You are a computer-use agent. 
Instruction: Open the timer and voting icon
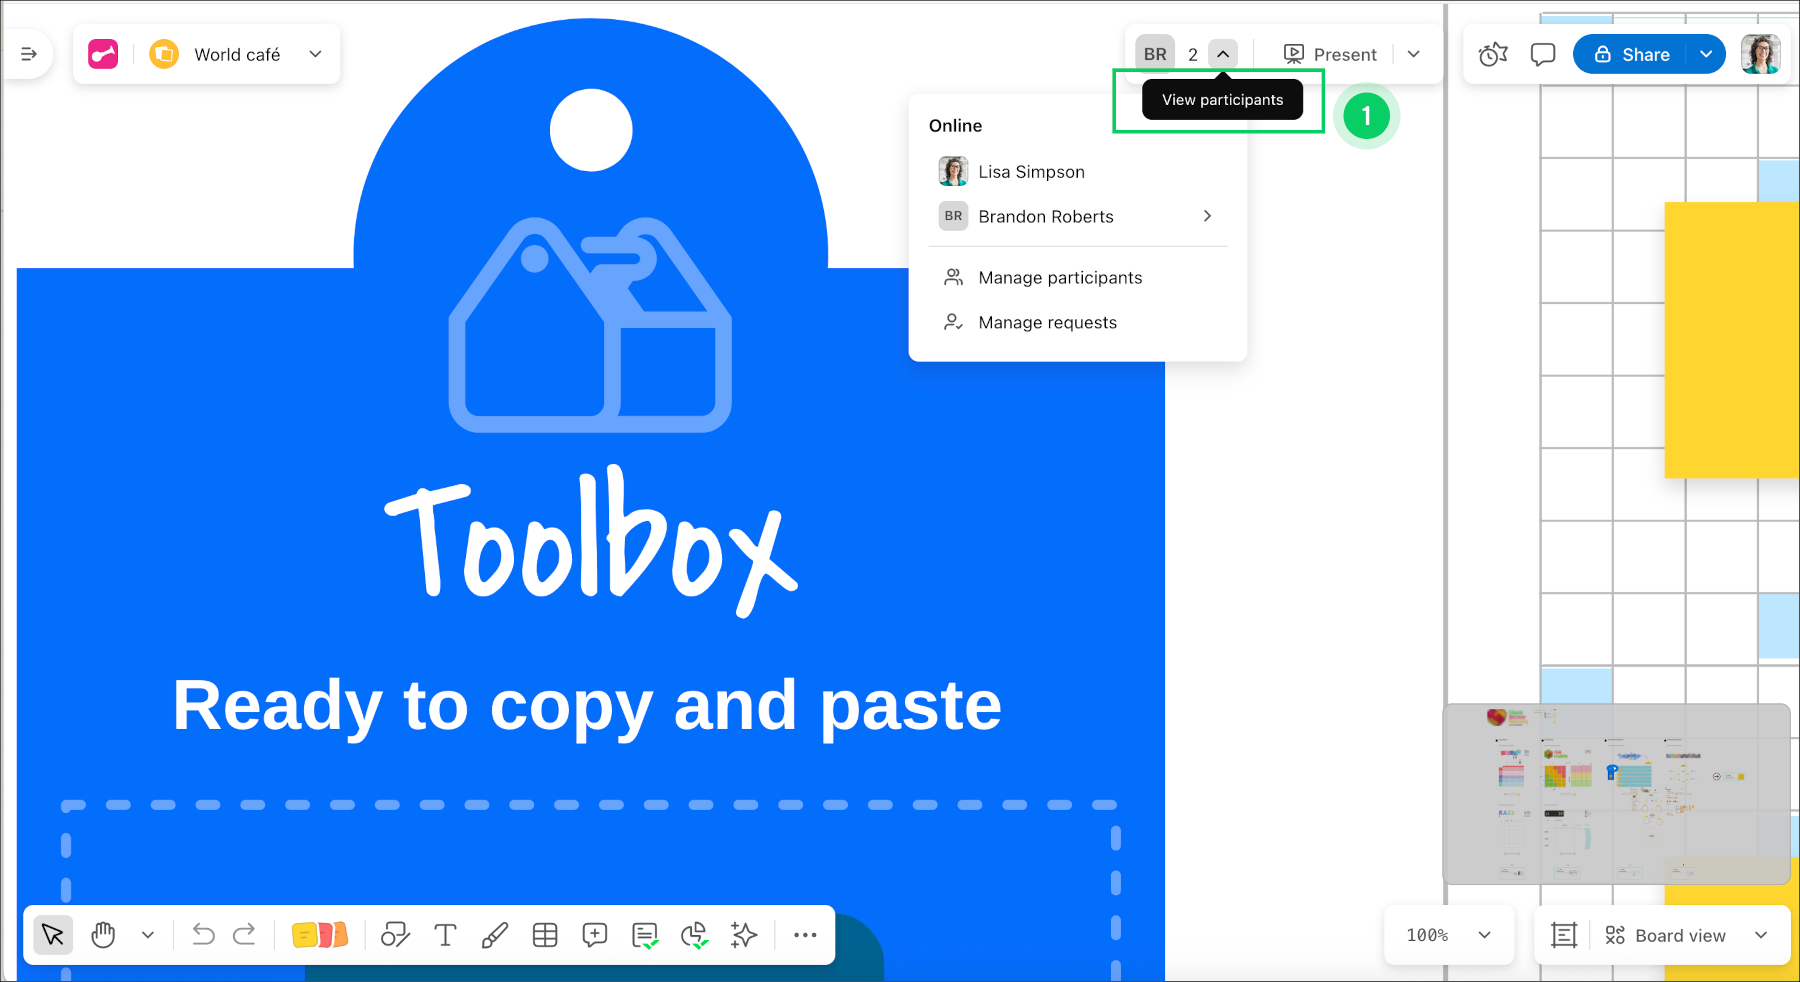[1493, 54]
